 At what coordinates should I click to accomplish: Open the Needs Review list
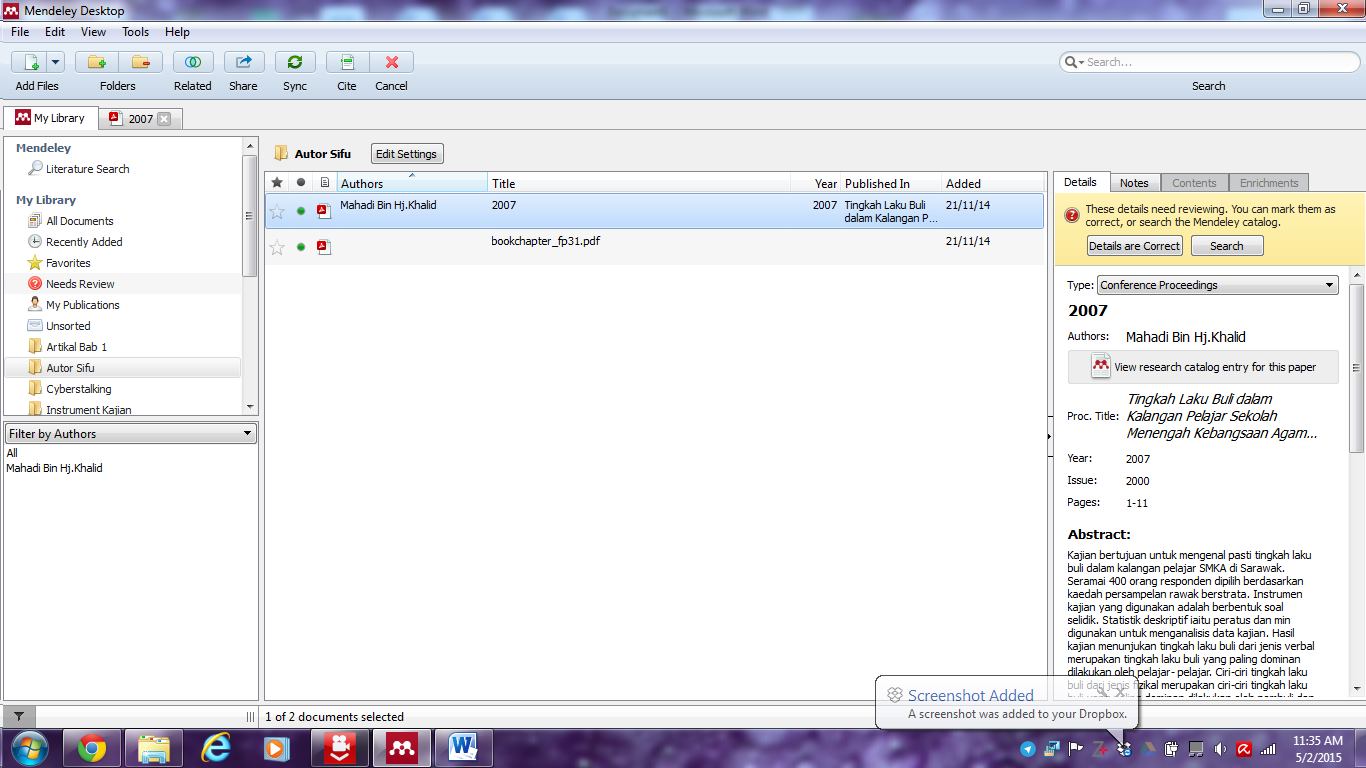(x=80, y=284)
